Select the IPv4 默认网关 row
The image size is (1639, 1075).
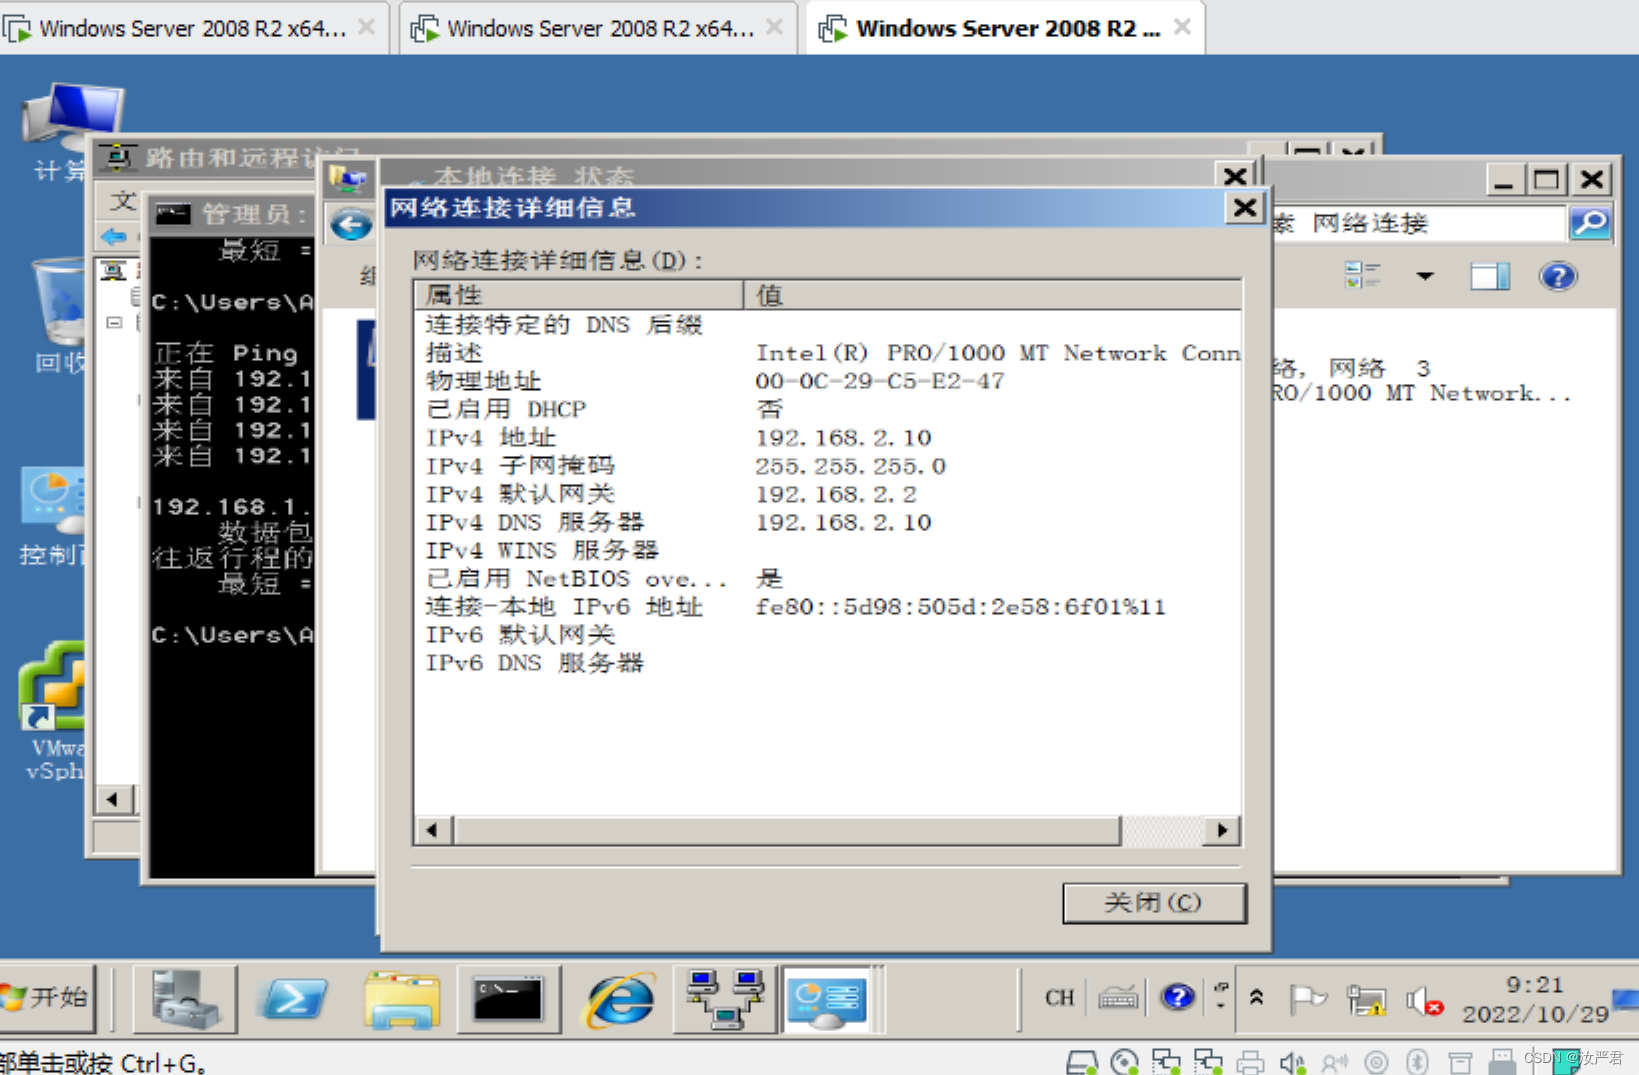[x=828, y=494]
